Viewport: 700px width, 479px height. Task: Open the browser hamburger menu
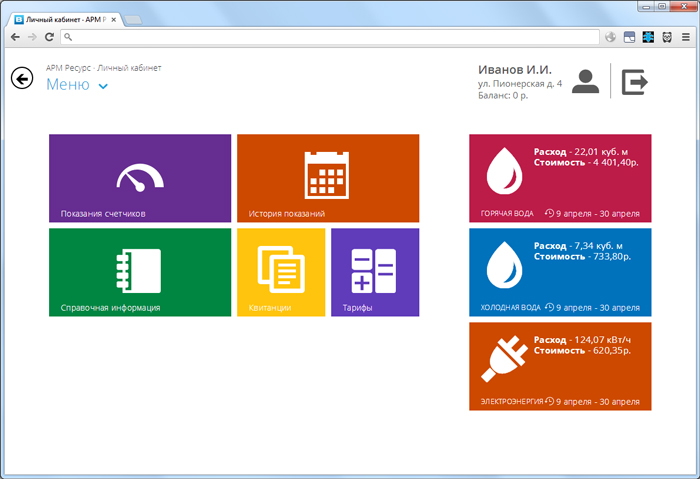point(685,37)
